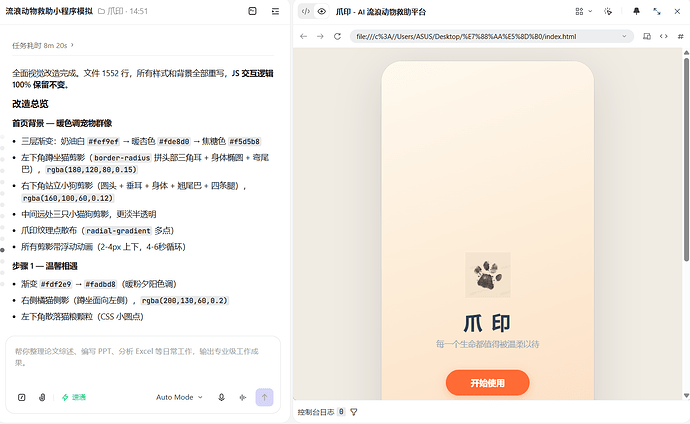Click heading 首页背景 — 暖色调宠物群像

click(x=62, y=123)
